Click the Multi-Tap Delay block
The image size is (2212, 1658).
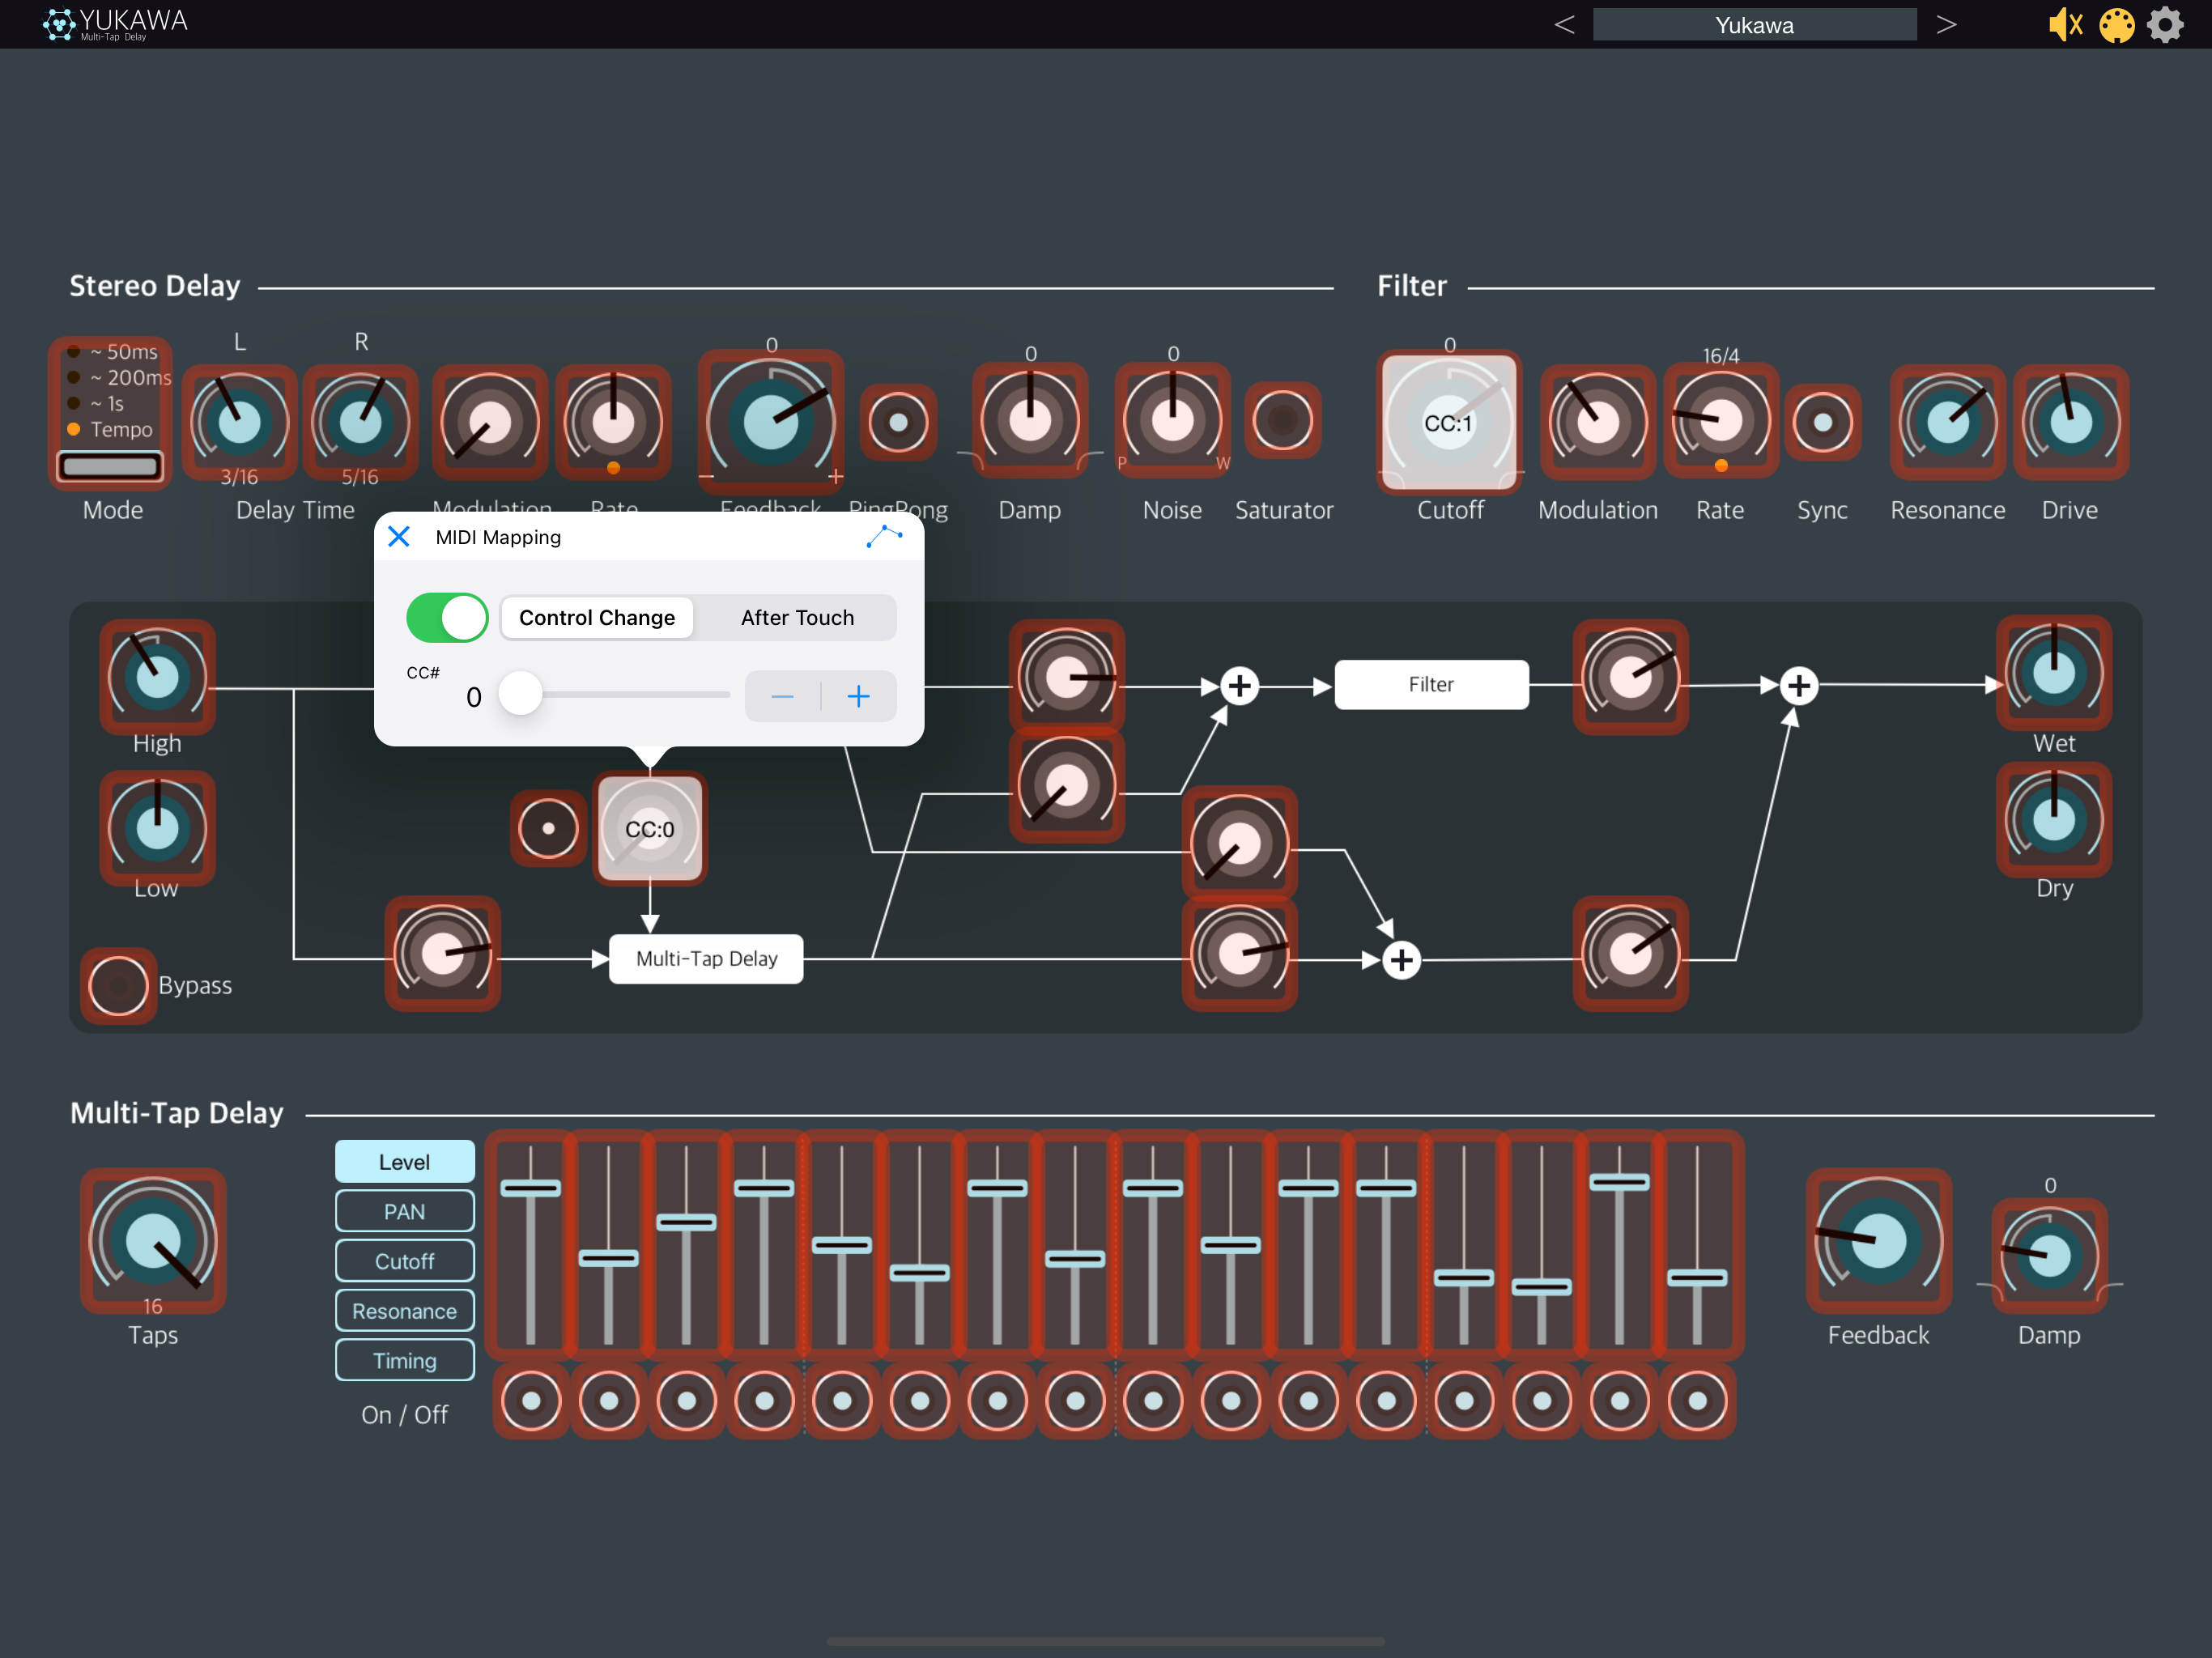click(706, 959)
